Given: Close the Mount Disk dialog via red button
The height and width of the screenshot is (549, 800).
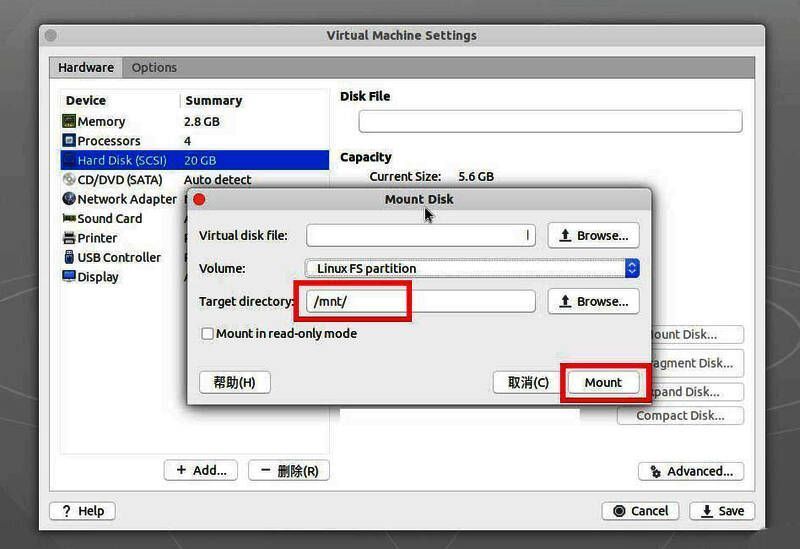Looking at the screenshot, I should (x=199, y=200).
